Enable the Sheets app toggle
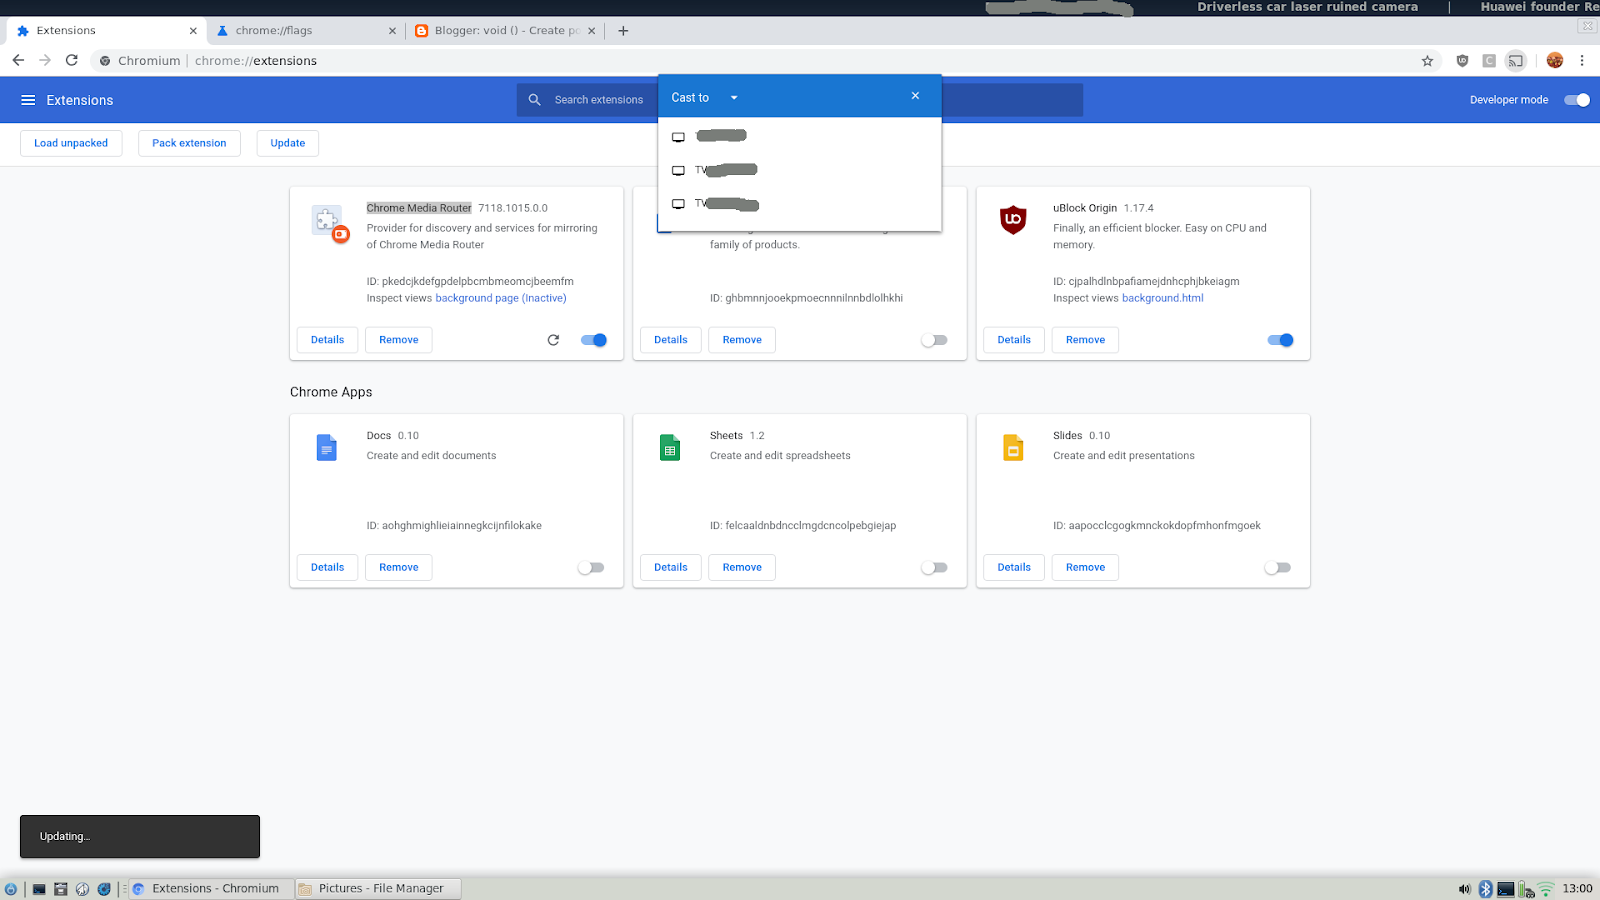The image size is (1600, 900). 934,568
